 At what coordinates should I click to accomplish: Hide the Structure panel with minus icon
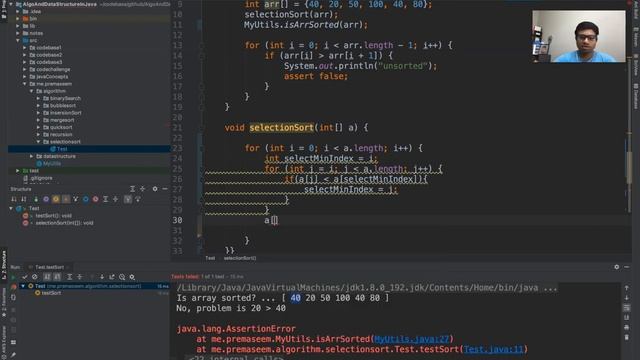pos(165,189)
